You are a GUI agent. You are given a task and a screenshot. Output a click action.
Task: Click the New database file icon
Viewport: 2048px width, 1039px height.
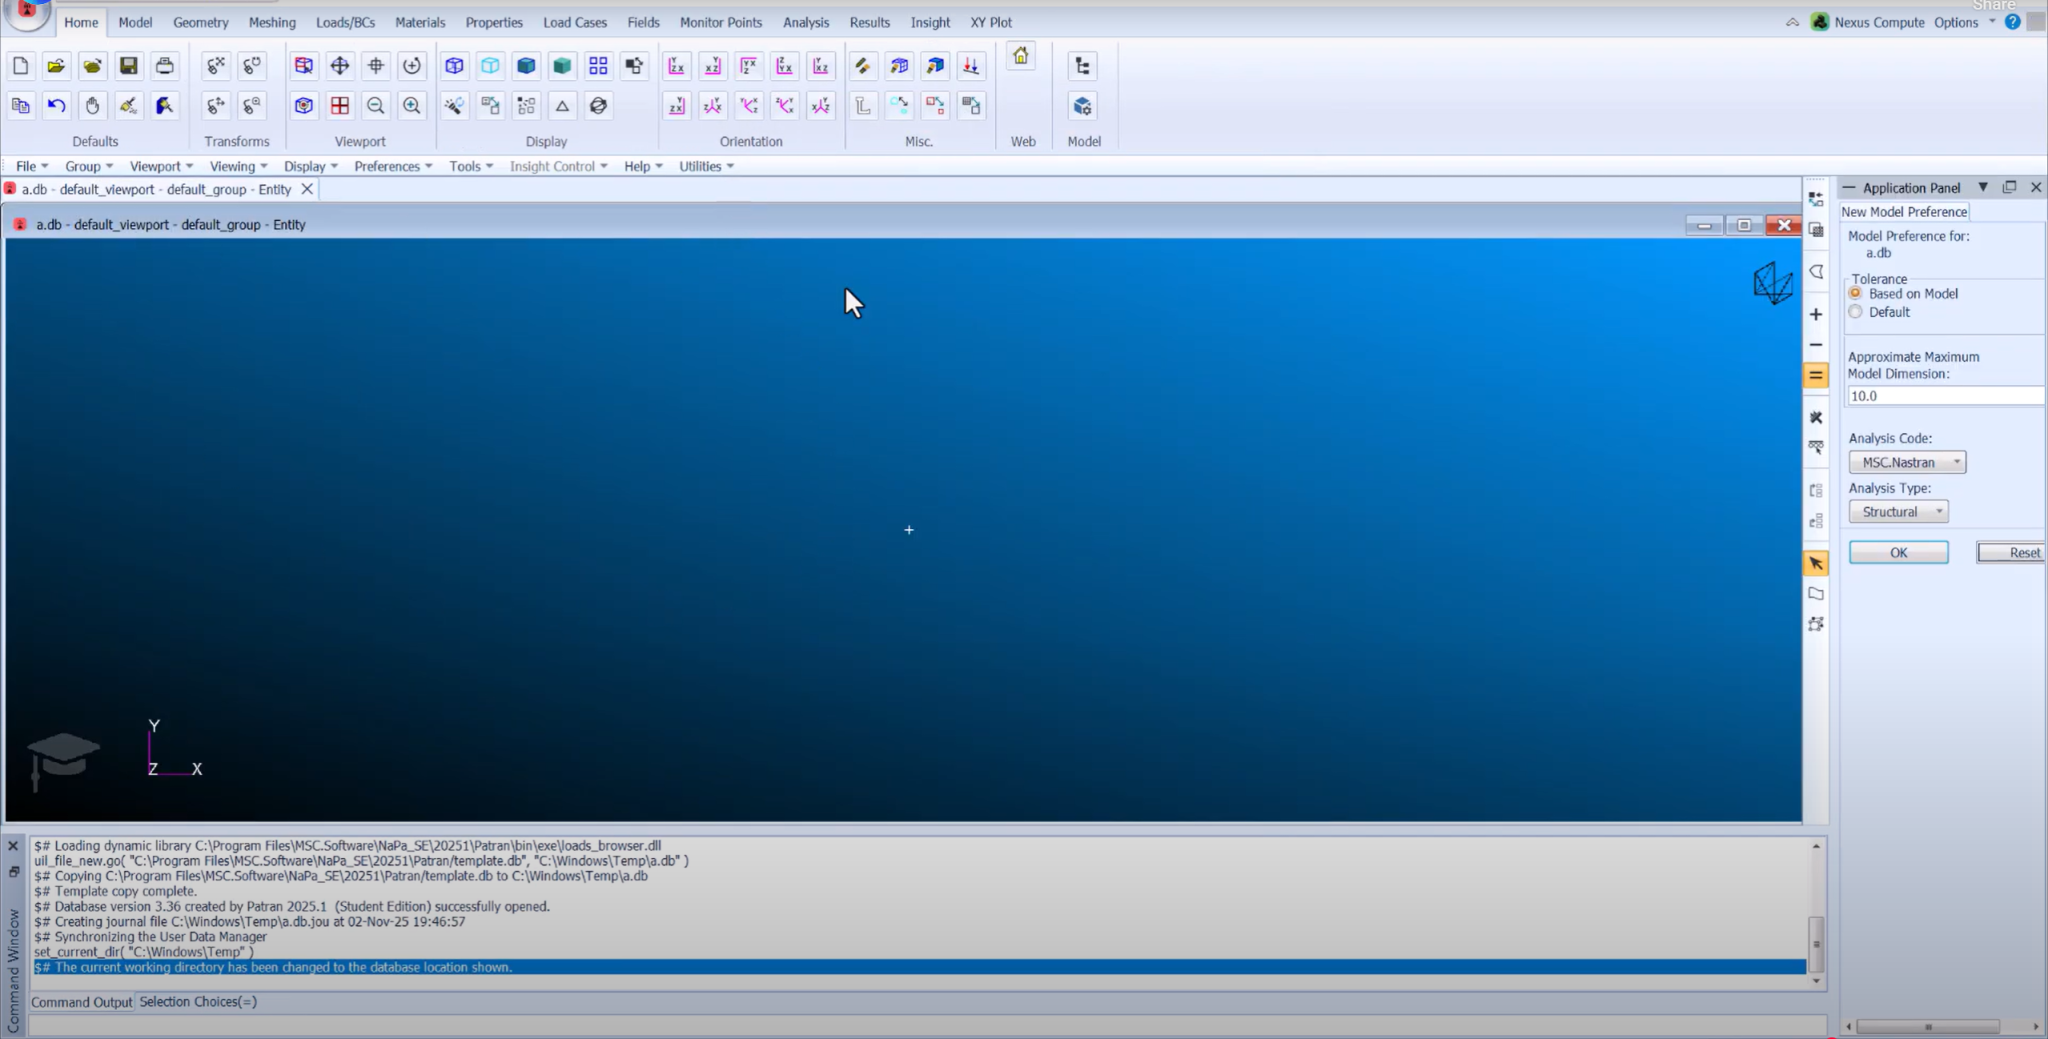tap(20, 66)
